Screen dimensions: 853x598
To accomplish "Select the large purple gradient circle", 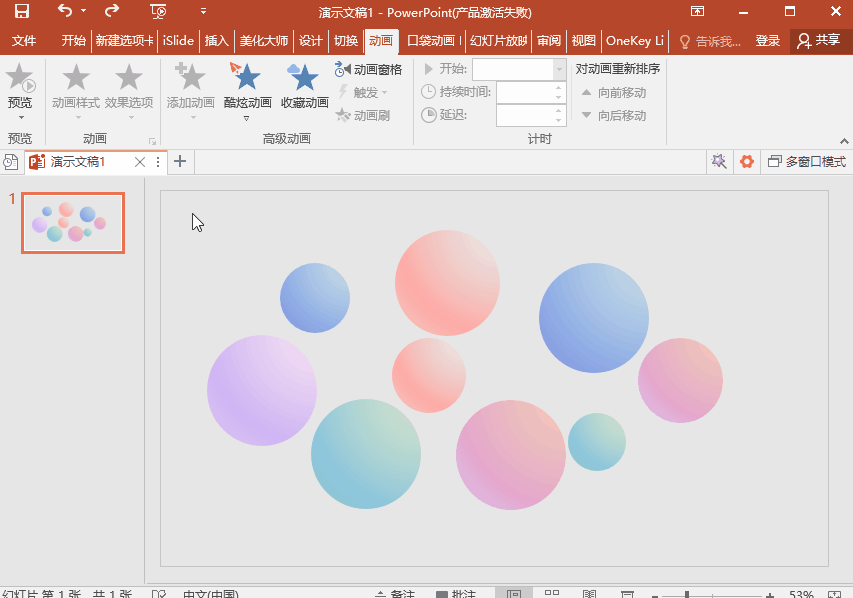I will tap(262, 390).
